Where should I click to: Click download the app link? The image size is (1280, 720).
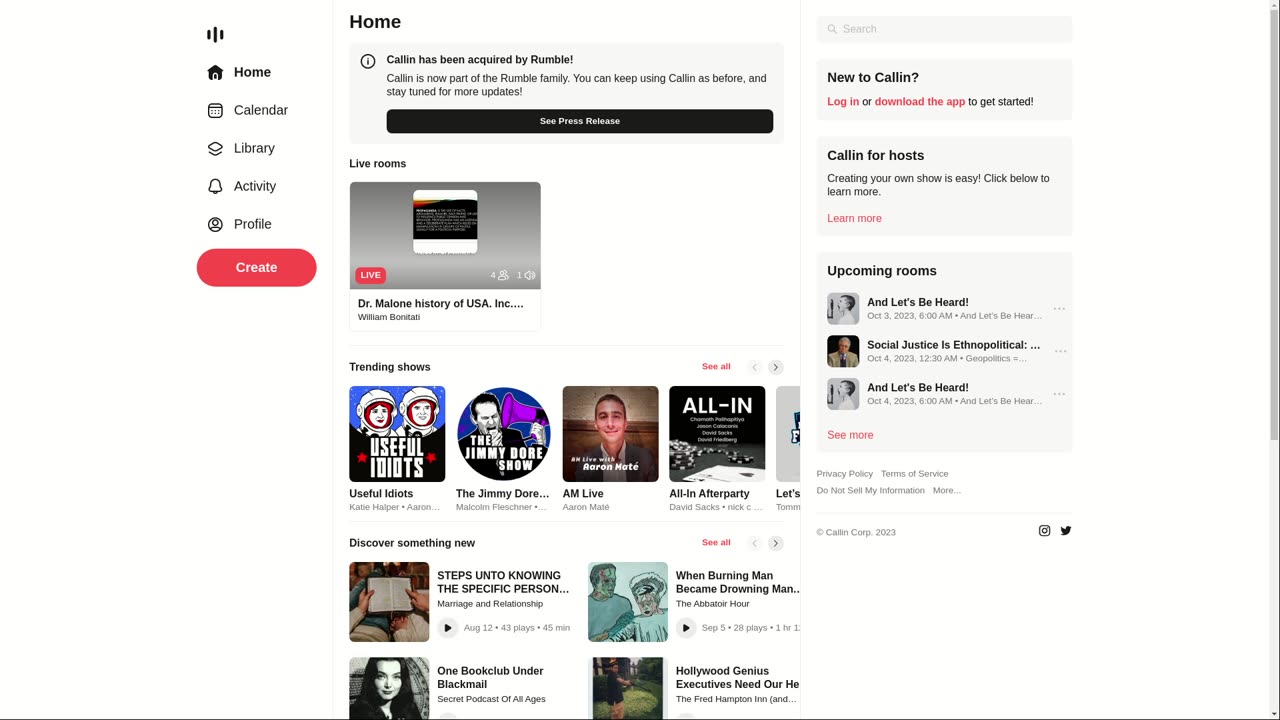[920, 102]
